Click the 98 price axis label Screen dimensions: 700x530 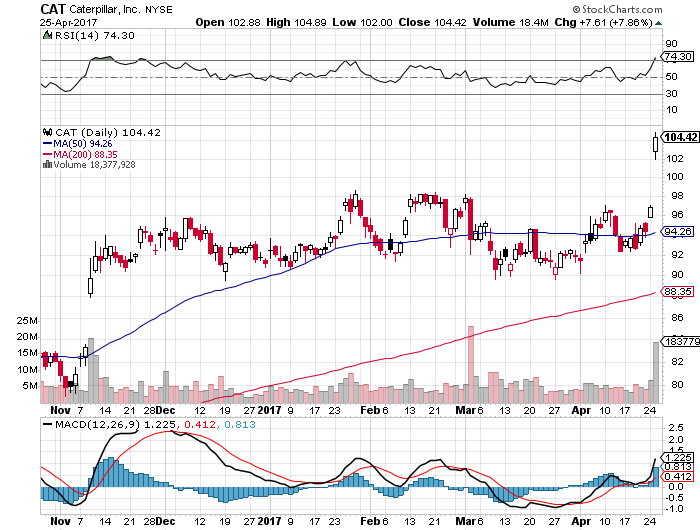click(x=677, y=196)
